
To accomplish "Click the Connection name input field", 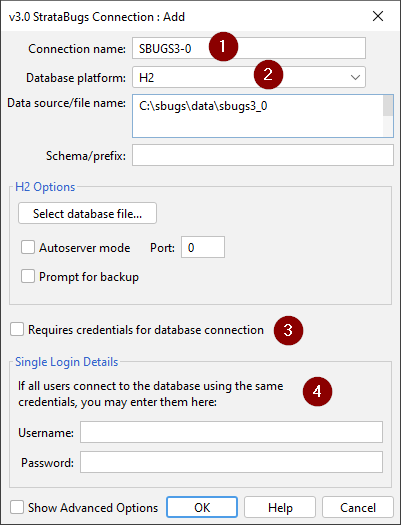I will coord(249,48).
